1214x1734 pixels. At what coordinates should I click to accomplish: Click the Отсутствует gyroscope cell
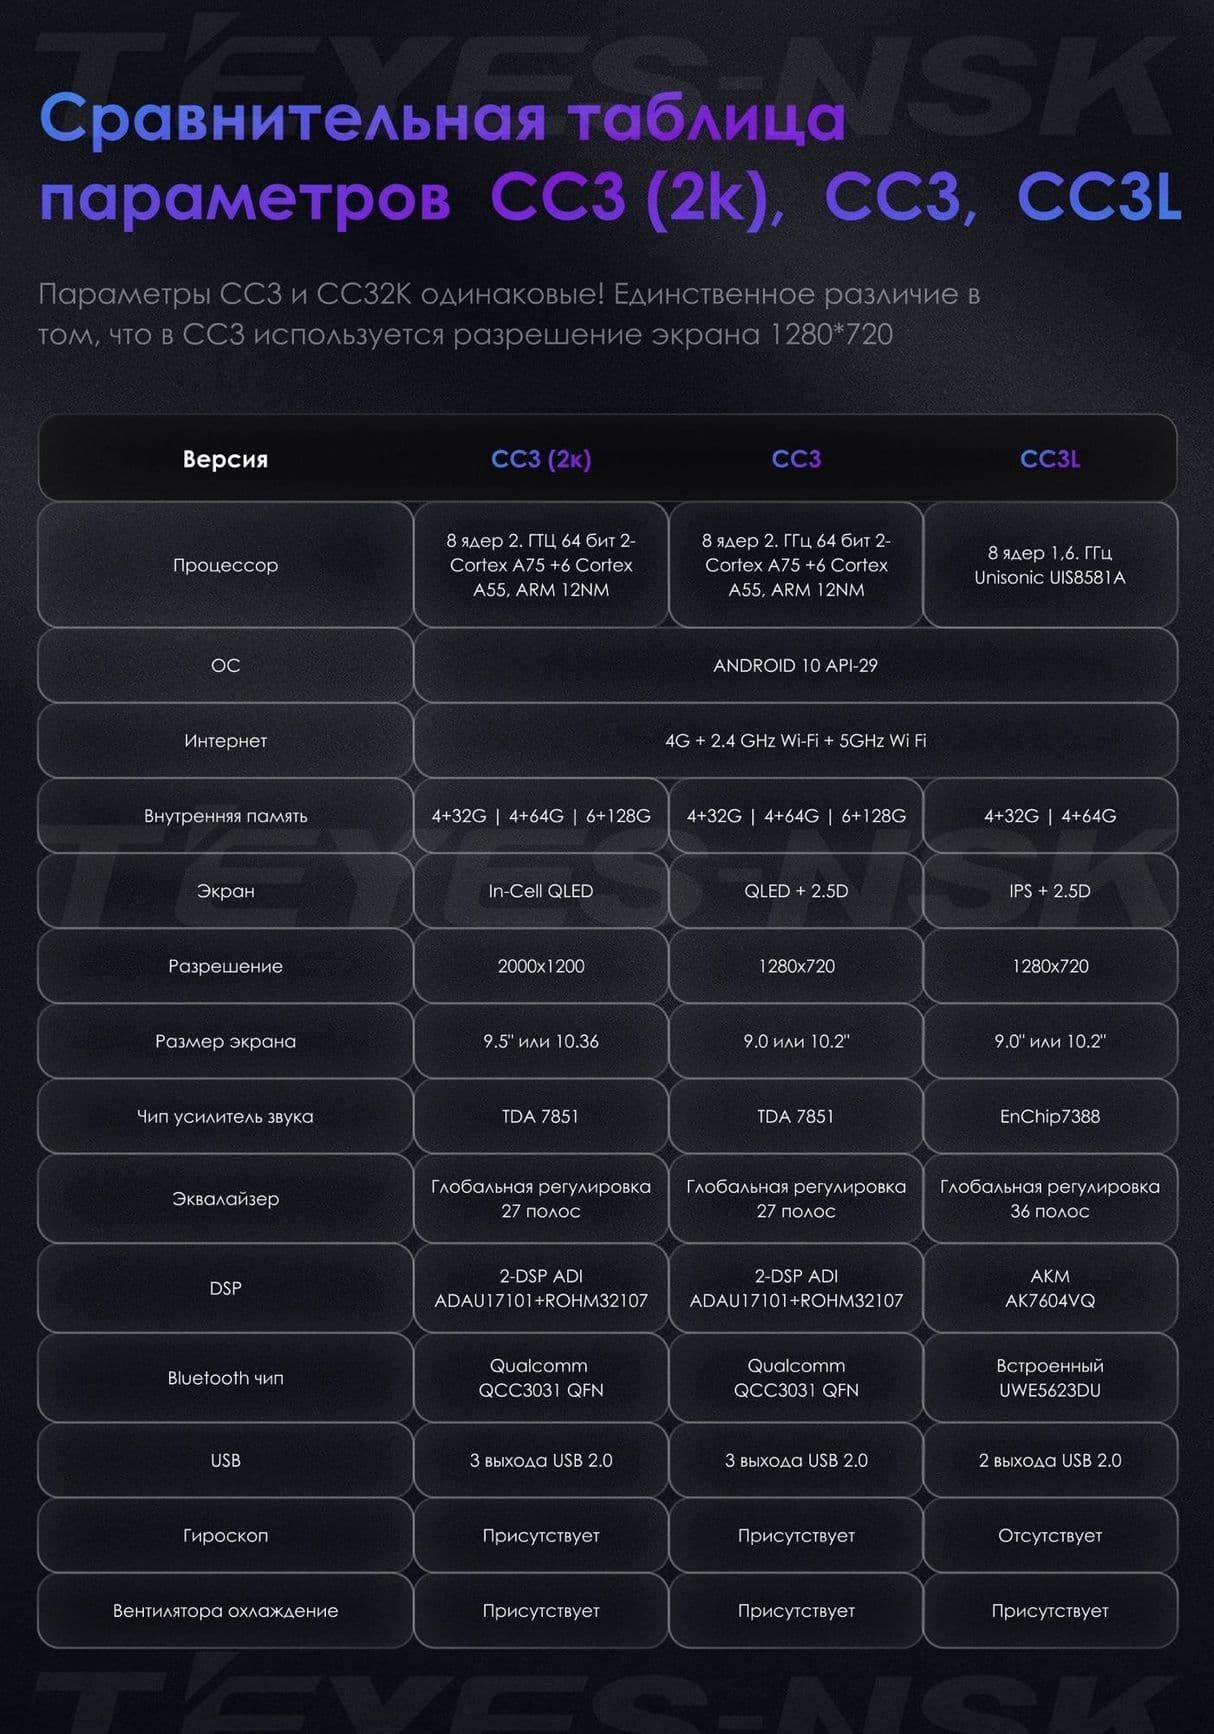point(1050,1535)
